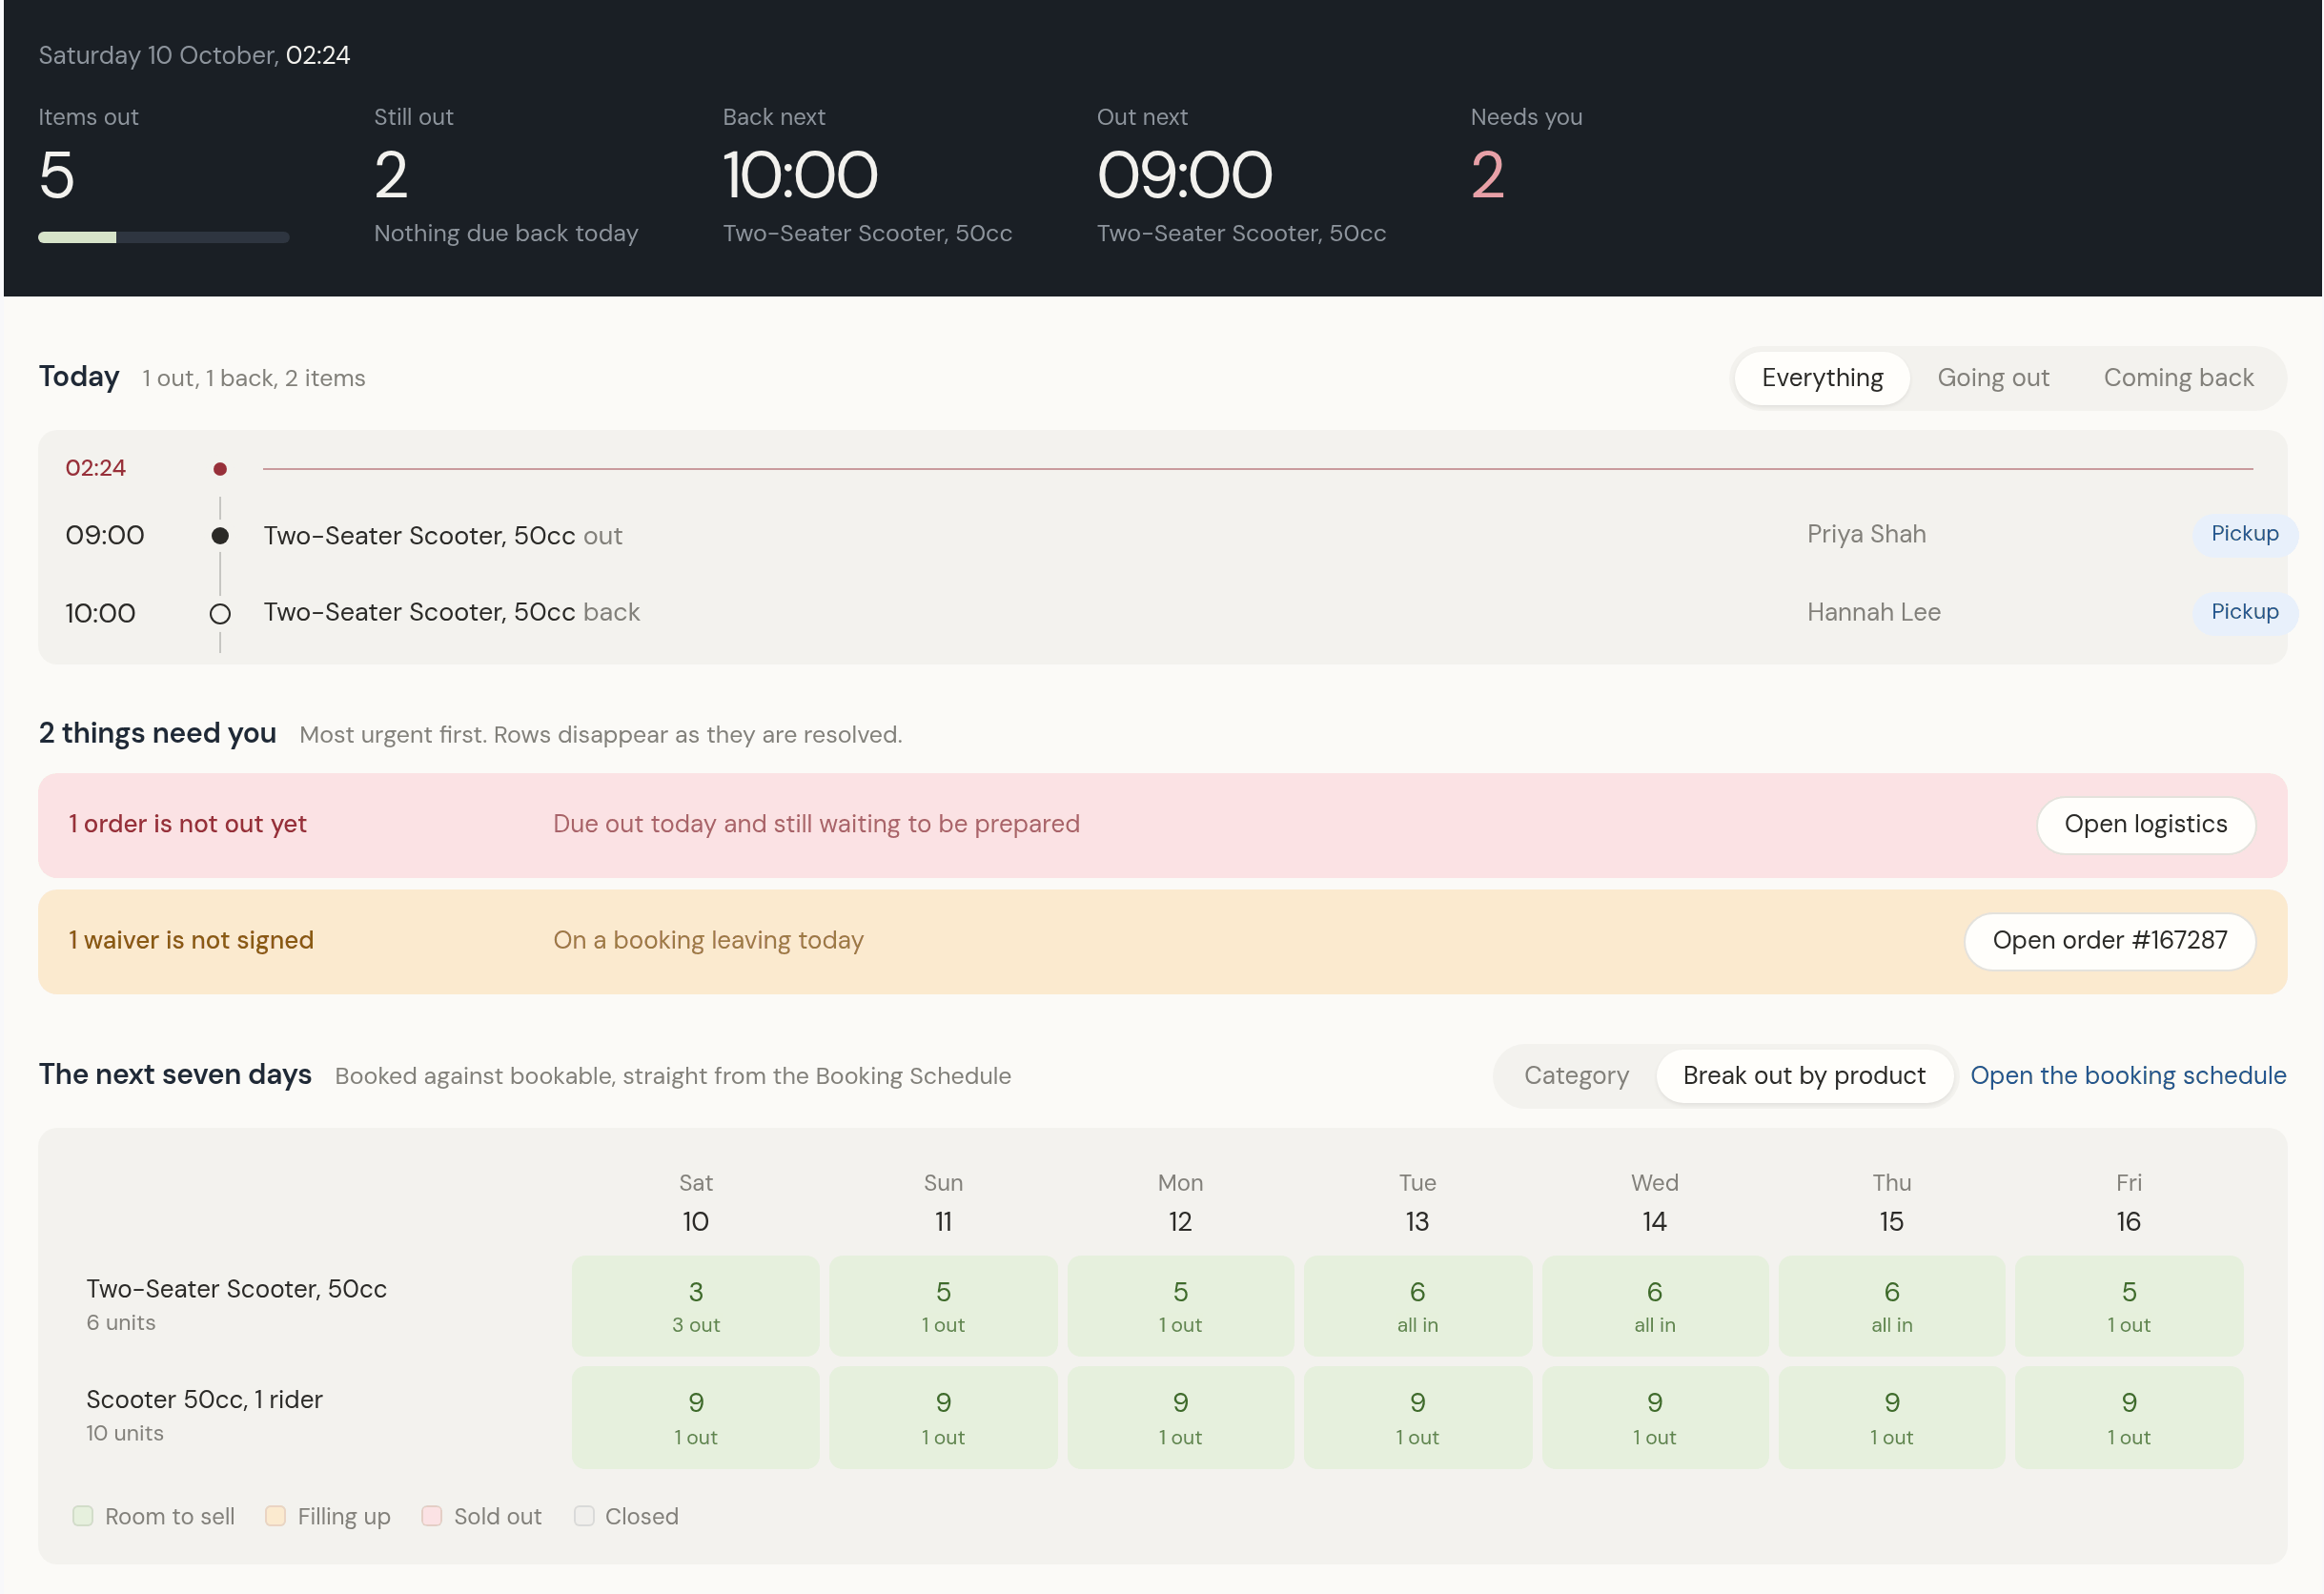Click the Pickup badge for Hannah Lee

coord(2244,612)
